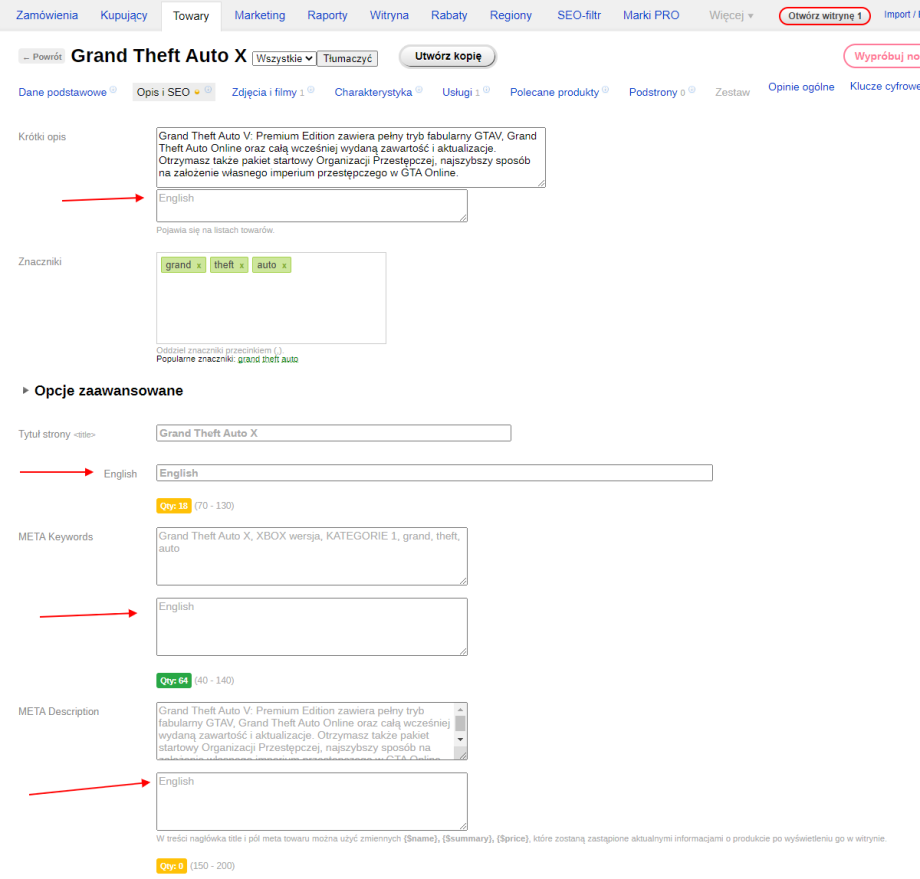Remove the 'theft' tag with its x
The height and width of the screenshot is (879, 920).
click(x=242, y=265)
